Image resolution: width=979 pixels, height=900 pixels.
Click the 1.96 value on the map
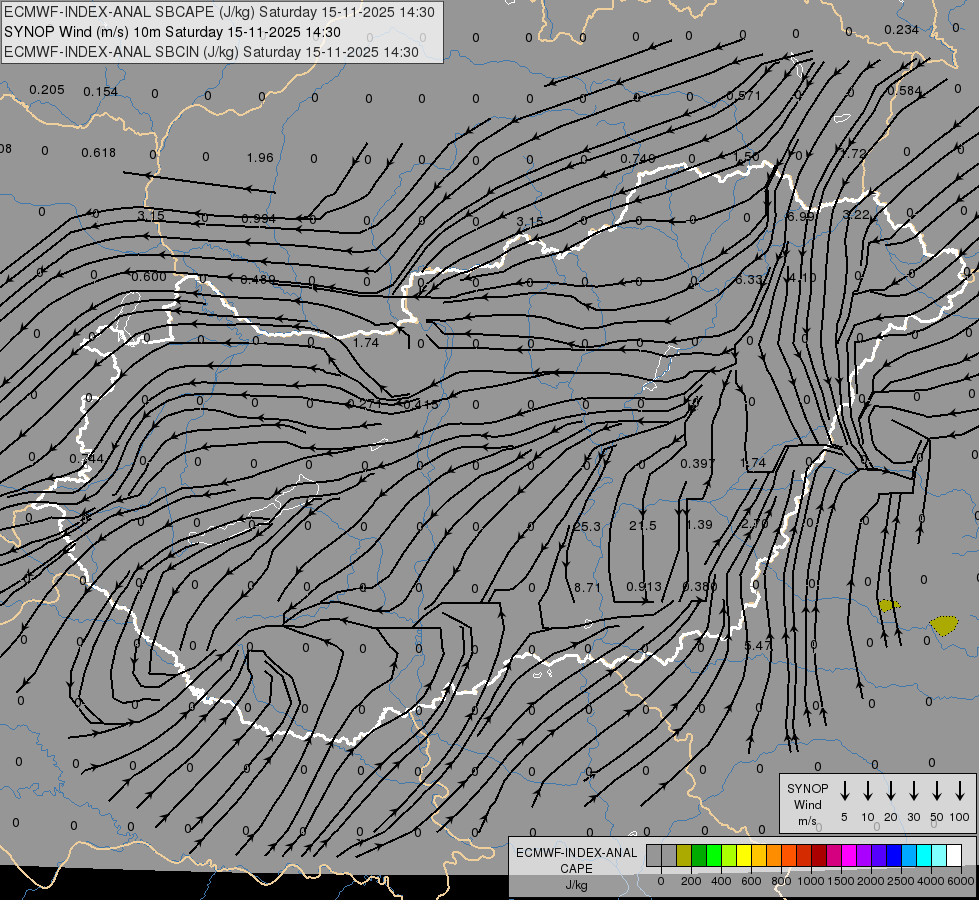tap(260, 157)
